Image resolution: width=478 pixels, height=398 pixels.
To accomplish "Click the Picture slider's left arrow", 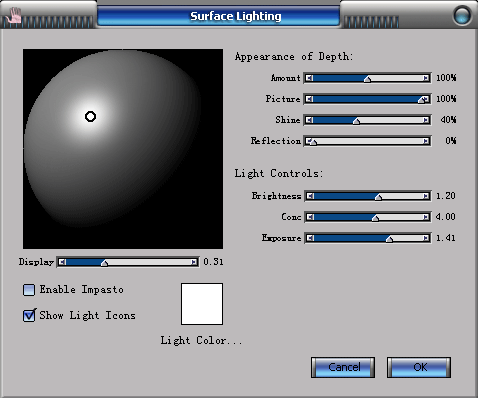I will pos(310,99).
